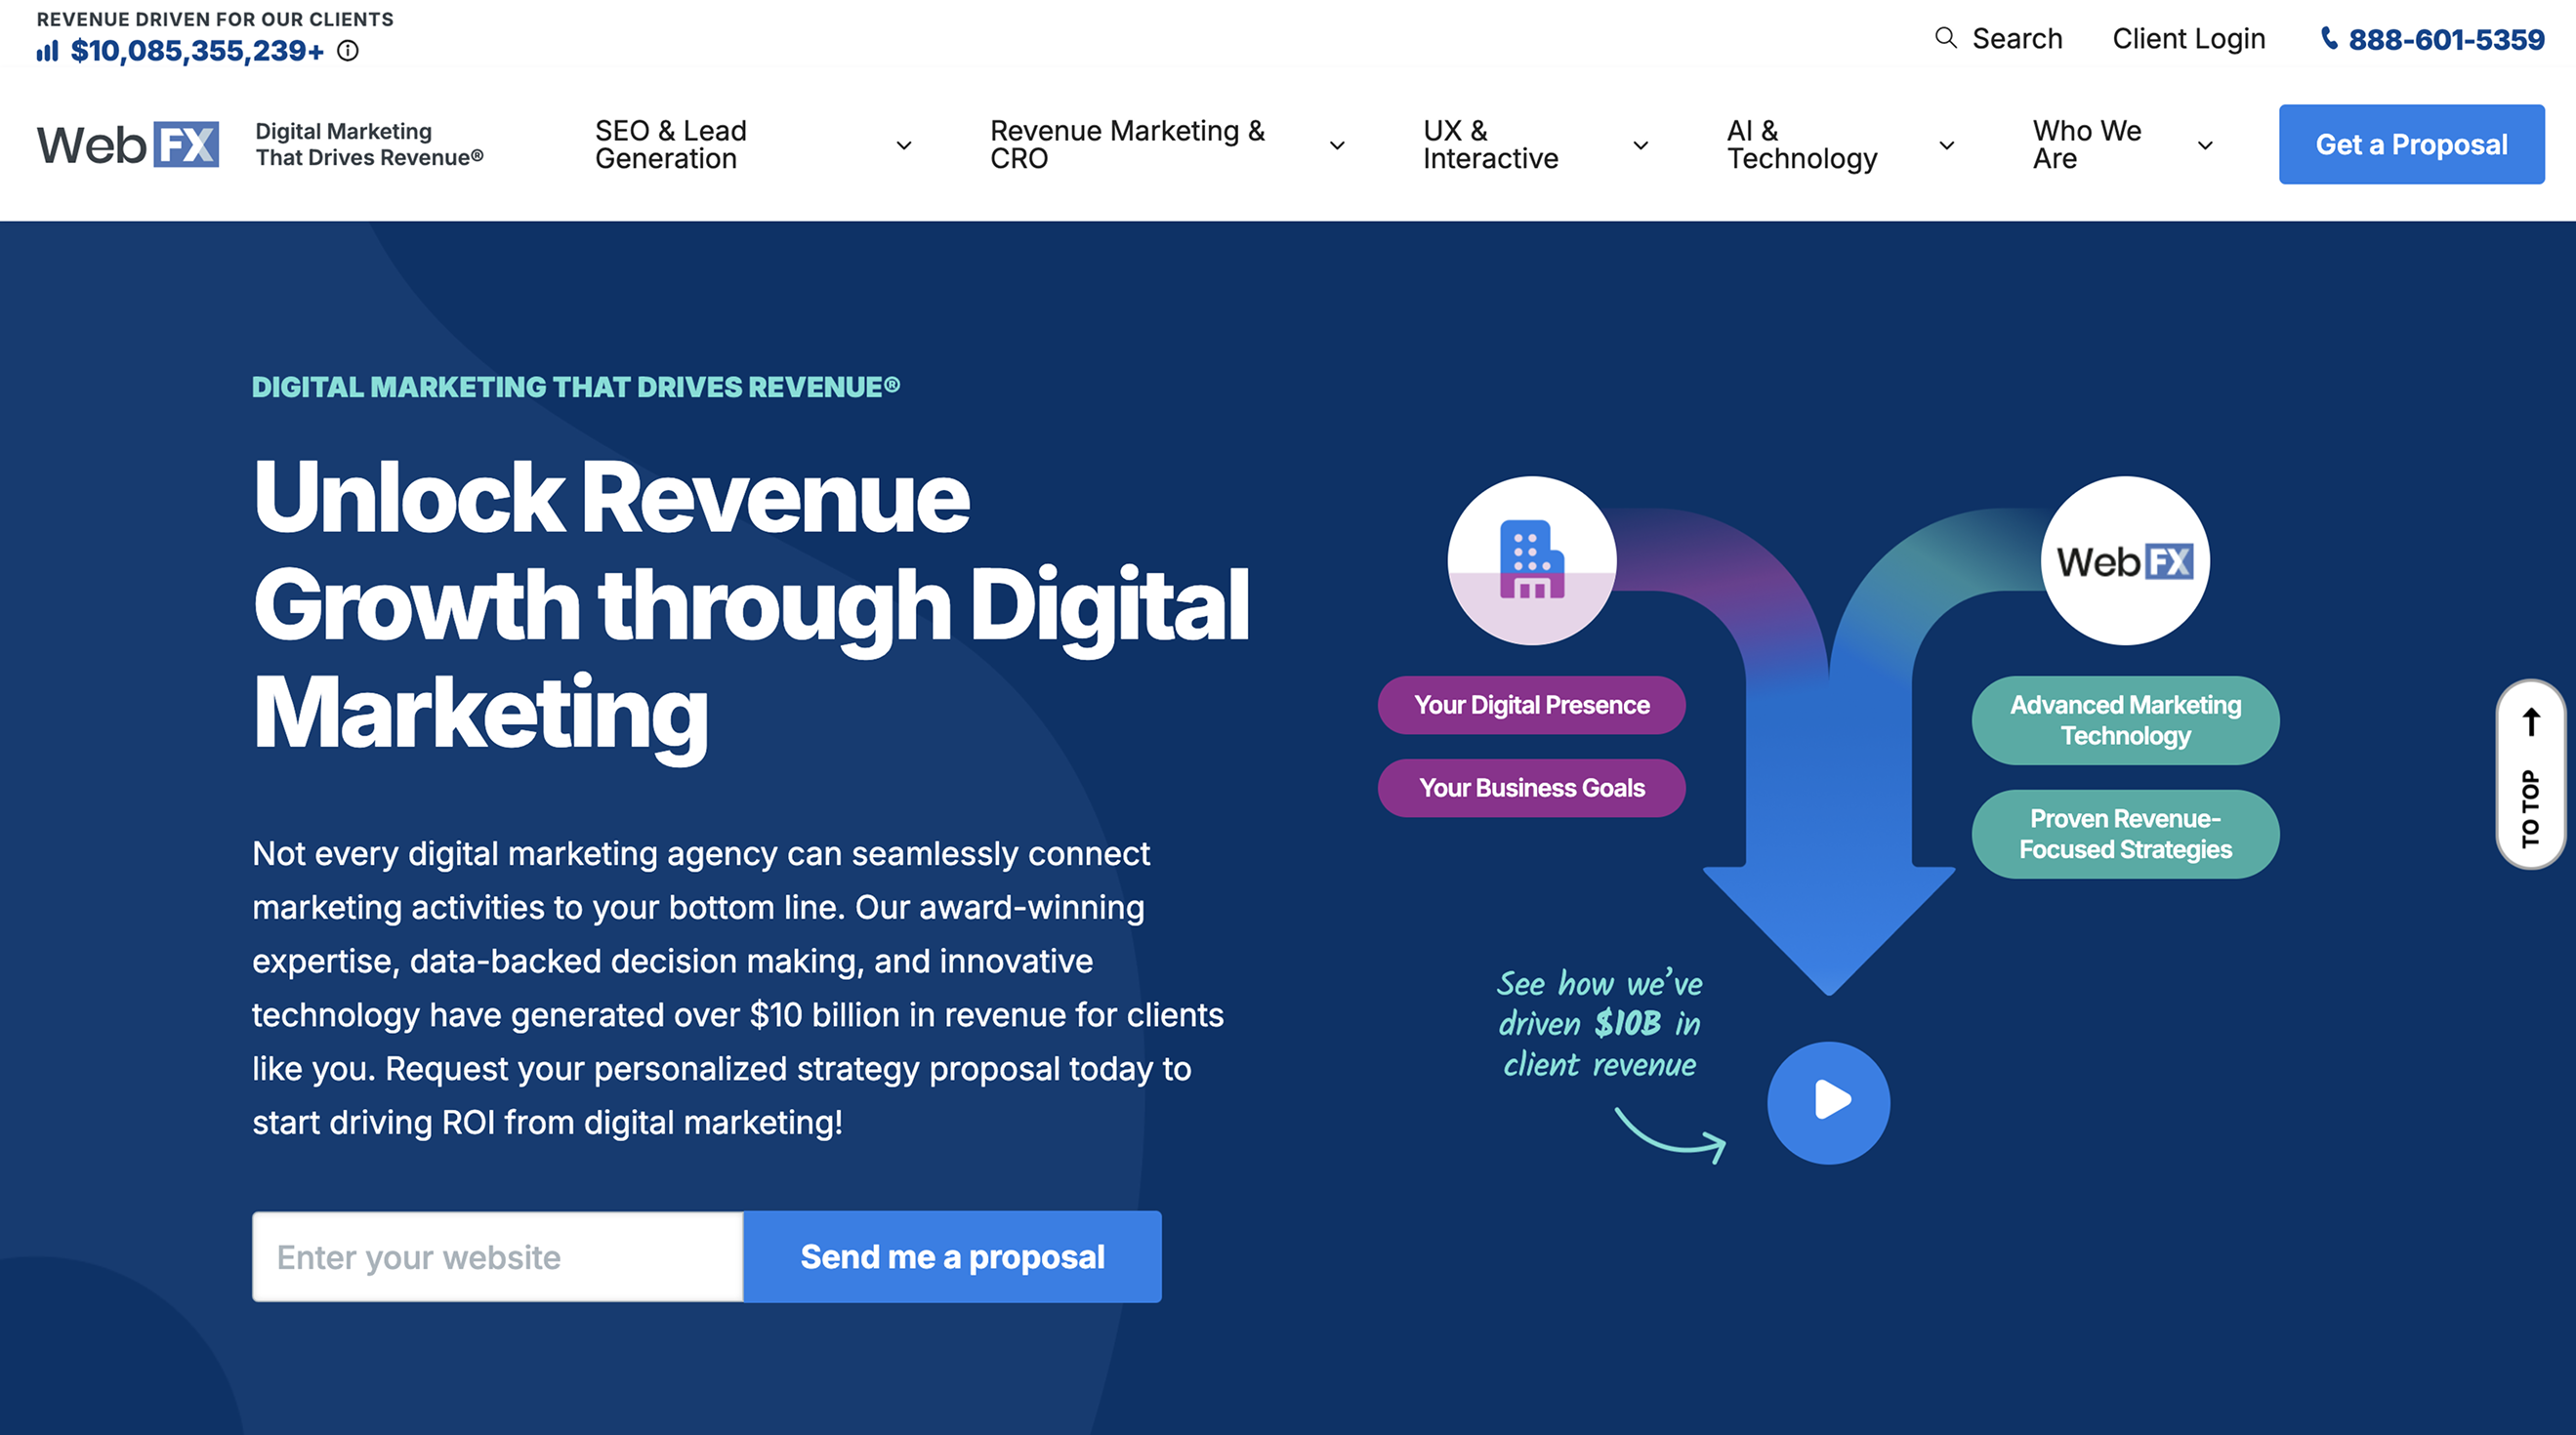Image resolution: width=2576 pixels, height=1435 pixels.
Task: Expand the AI & Technology chevron
Action: tap(1947, 146)
